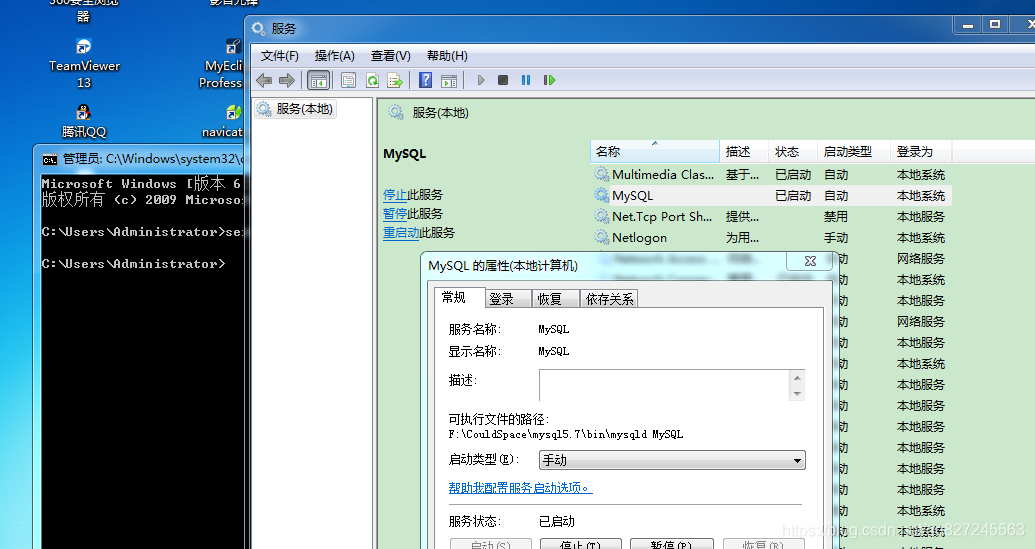Switch to the 依存关系 tab
The image size is (1035, 549).
pos(609,299)
